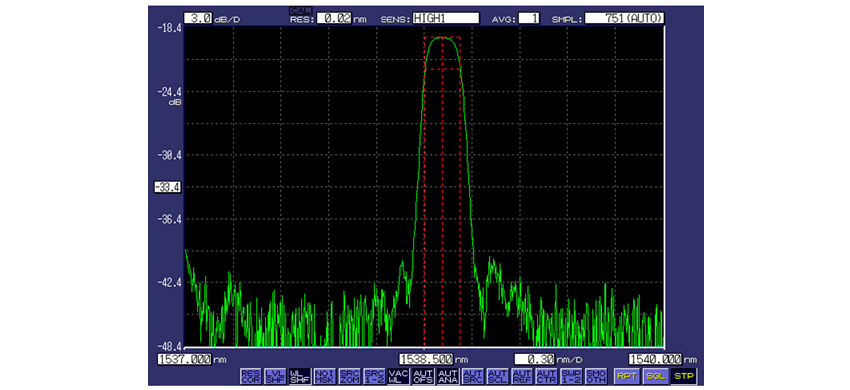Screen dimensions: 850x390
Task: Click the 1537.000 nm start wavelength field
Action: (184, 359)
